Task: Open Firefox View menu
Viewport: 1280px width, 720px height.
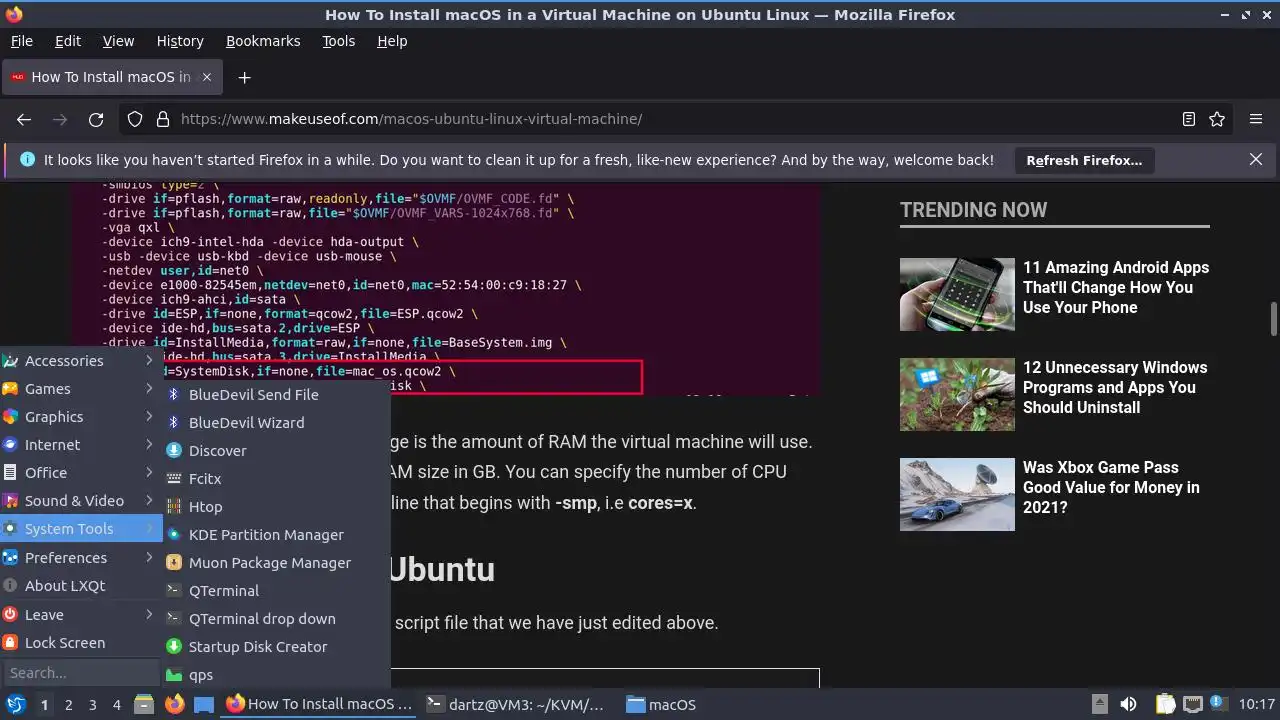Action: [118, 41]
